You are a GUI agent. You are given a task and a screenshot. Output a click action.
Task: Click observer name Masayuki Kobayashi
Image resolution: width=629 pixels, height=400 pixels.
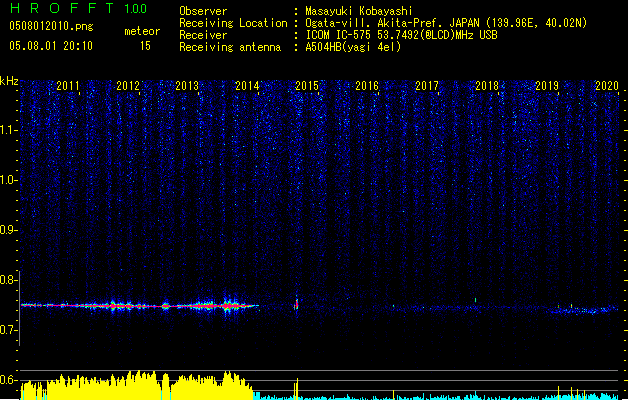pyautogui.click(x=359, y=11)
